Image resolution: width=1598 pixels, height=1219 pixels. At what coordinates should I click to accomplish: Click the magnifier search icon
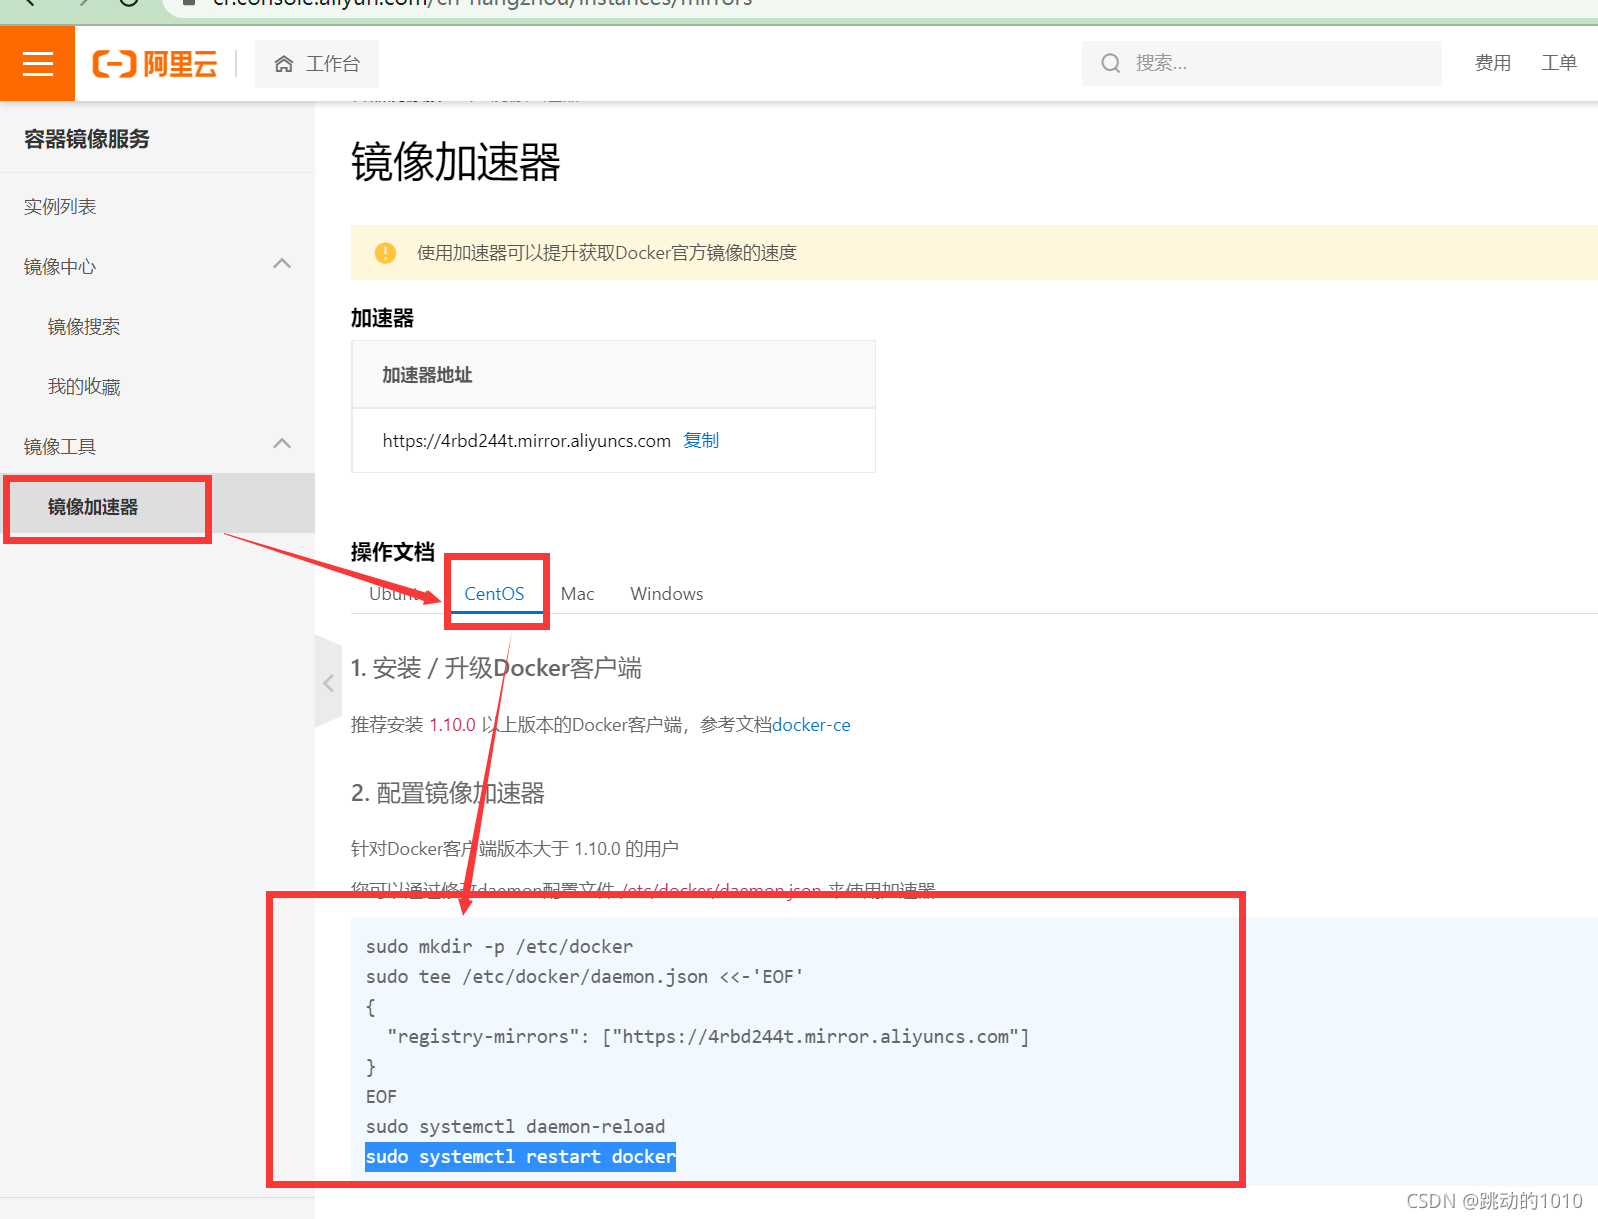click(x=1110, y=63)
